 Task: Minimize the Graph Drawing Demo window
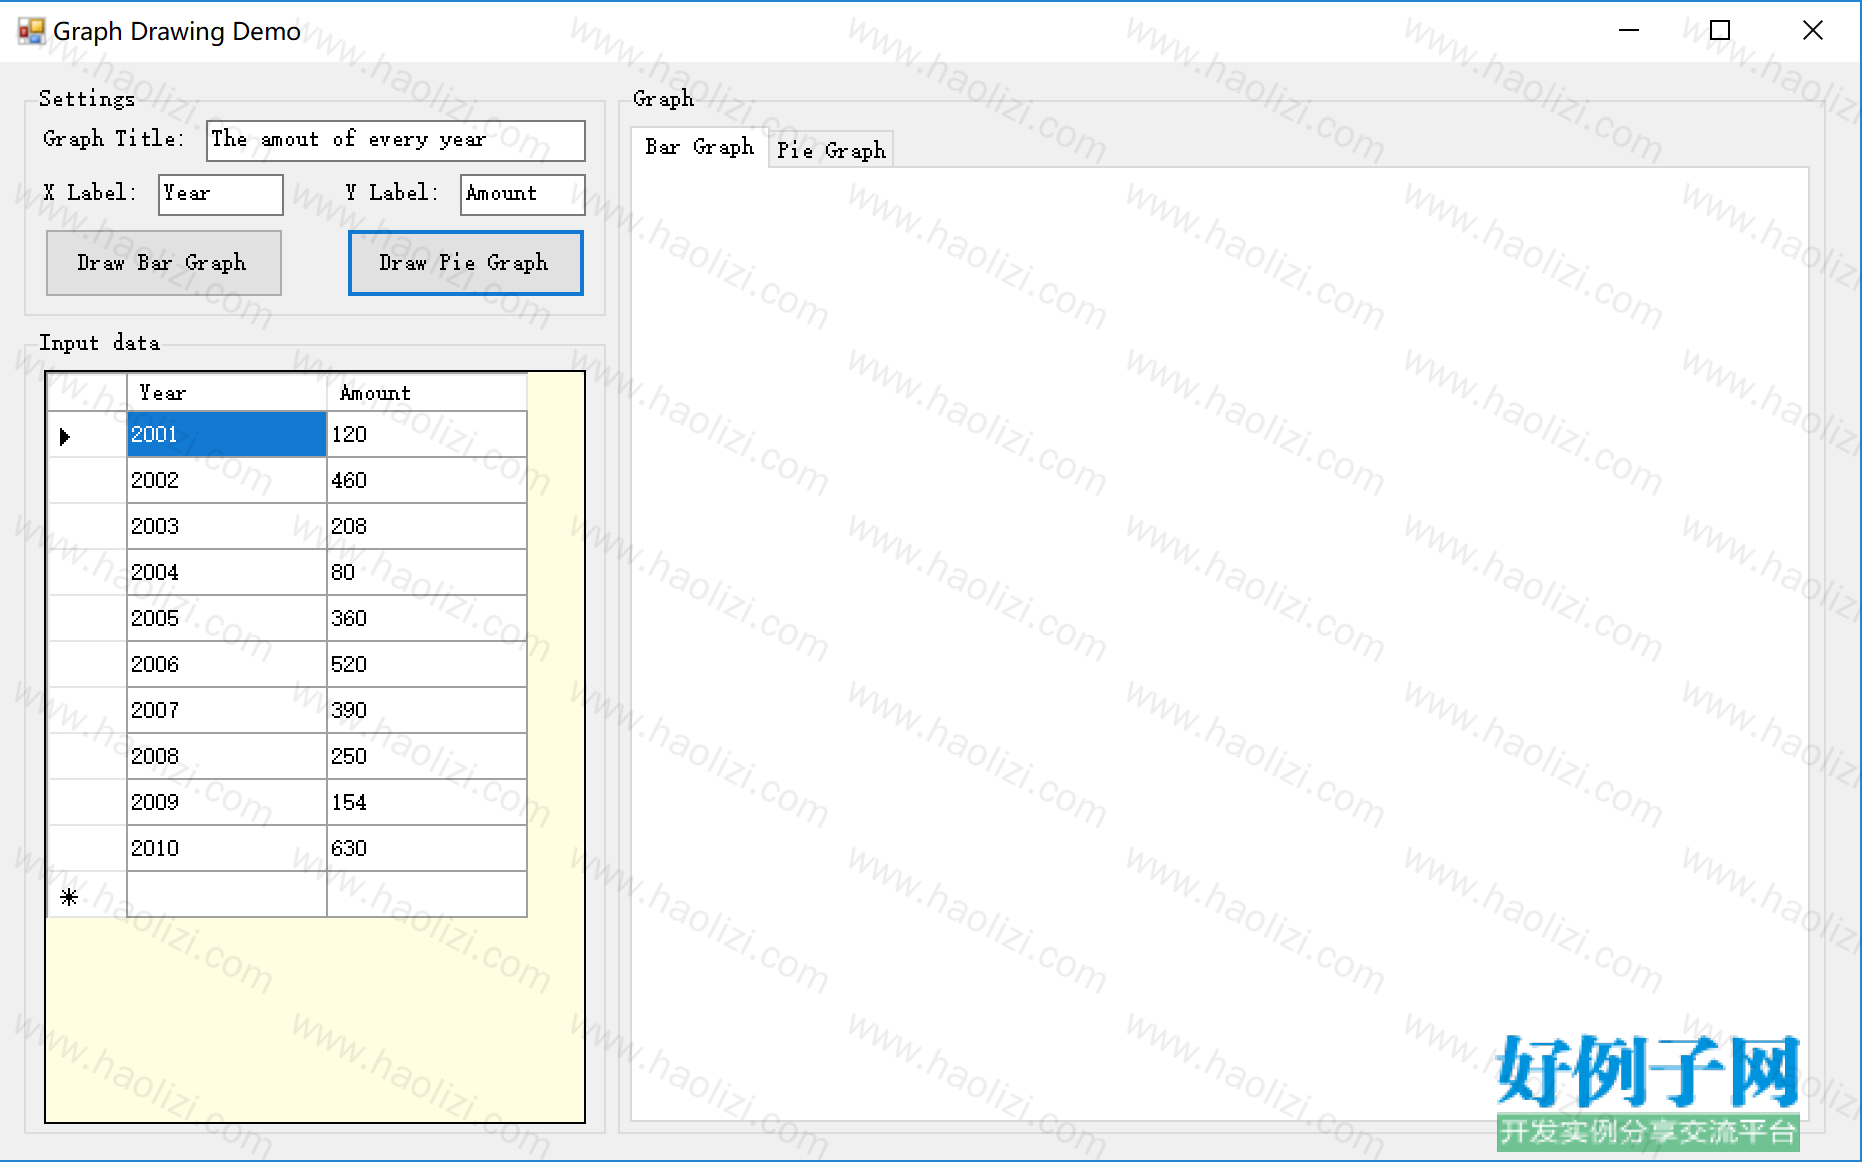tap(1629, 31)
